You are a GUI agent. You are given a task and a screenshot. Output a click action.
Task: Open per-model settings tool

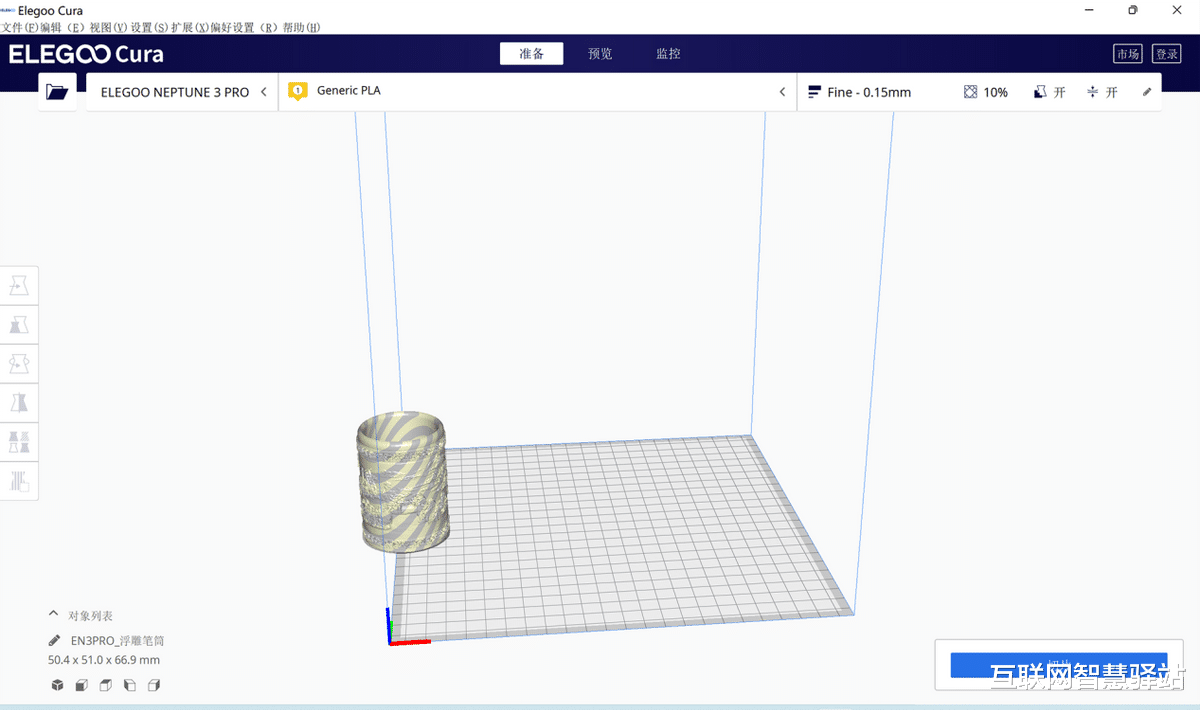(20, 441)
